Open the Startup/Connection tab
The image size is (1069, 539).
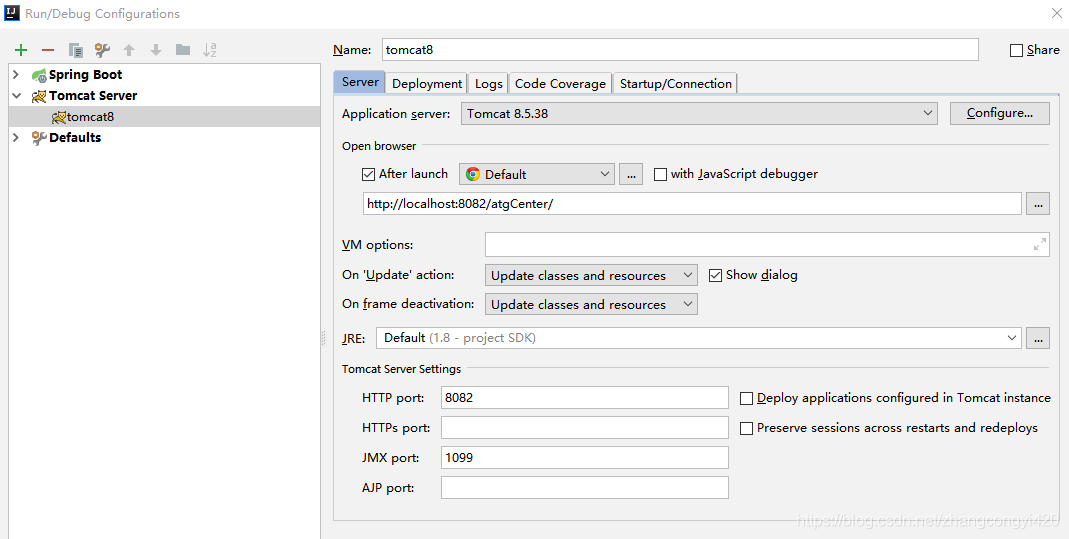pos(675,84)
